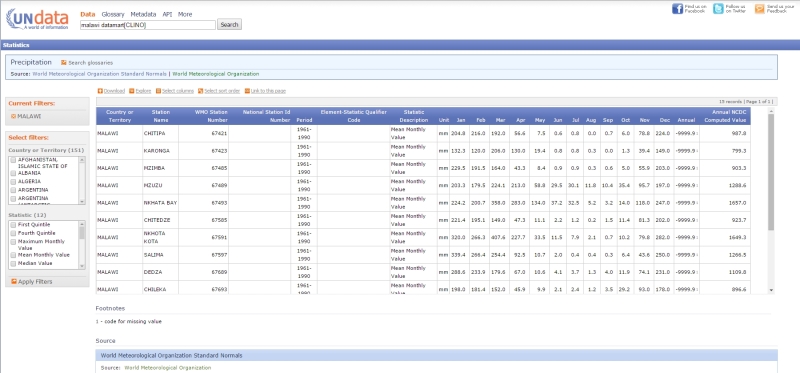The width and height of the screenshot is (800, 373).
Task: Click the data table's scroll down arrow
Action: (x=771, y=290)
